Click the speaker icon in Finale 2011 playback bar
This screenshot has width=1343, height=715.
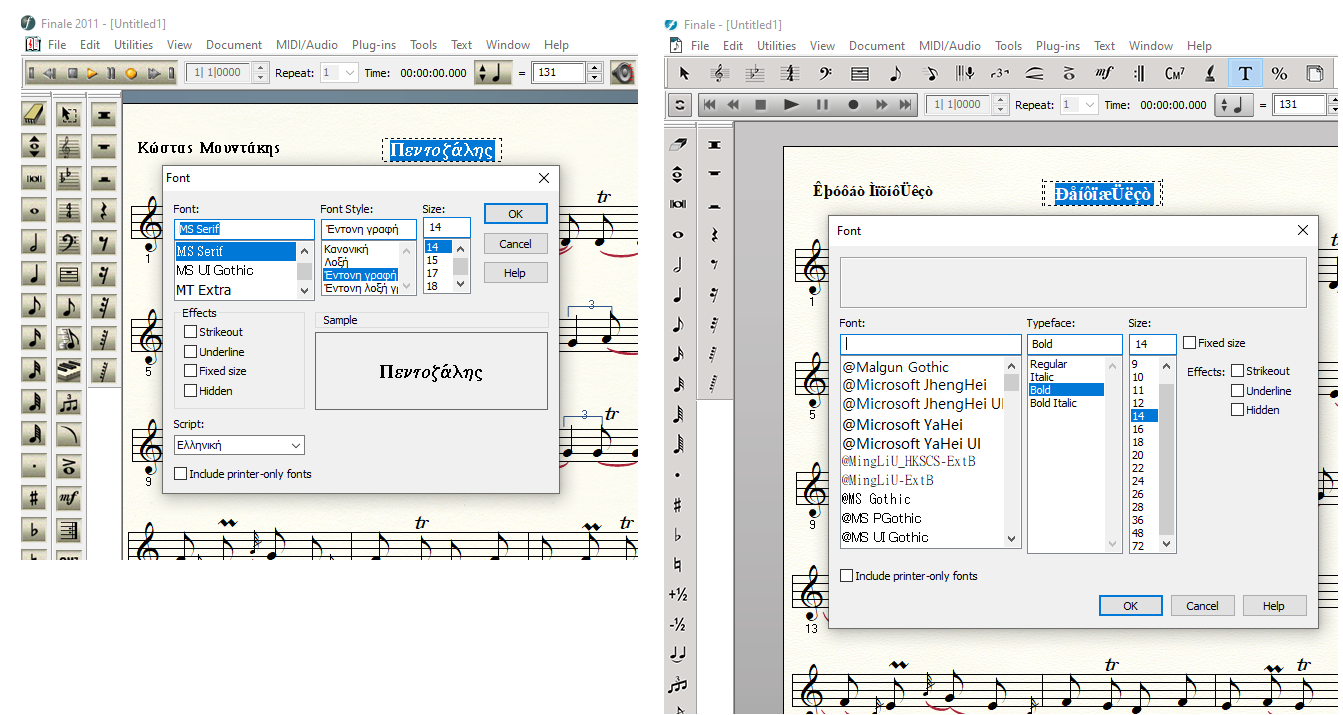[x=623, y=73]
